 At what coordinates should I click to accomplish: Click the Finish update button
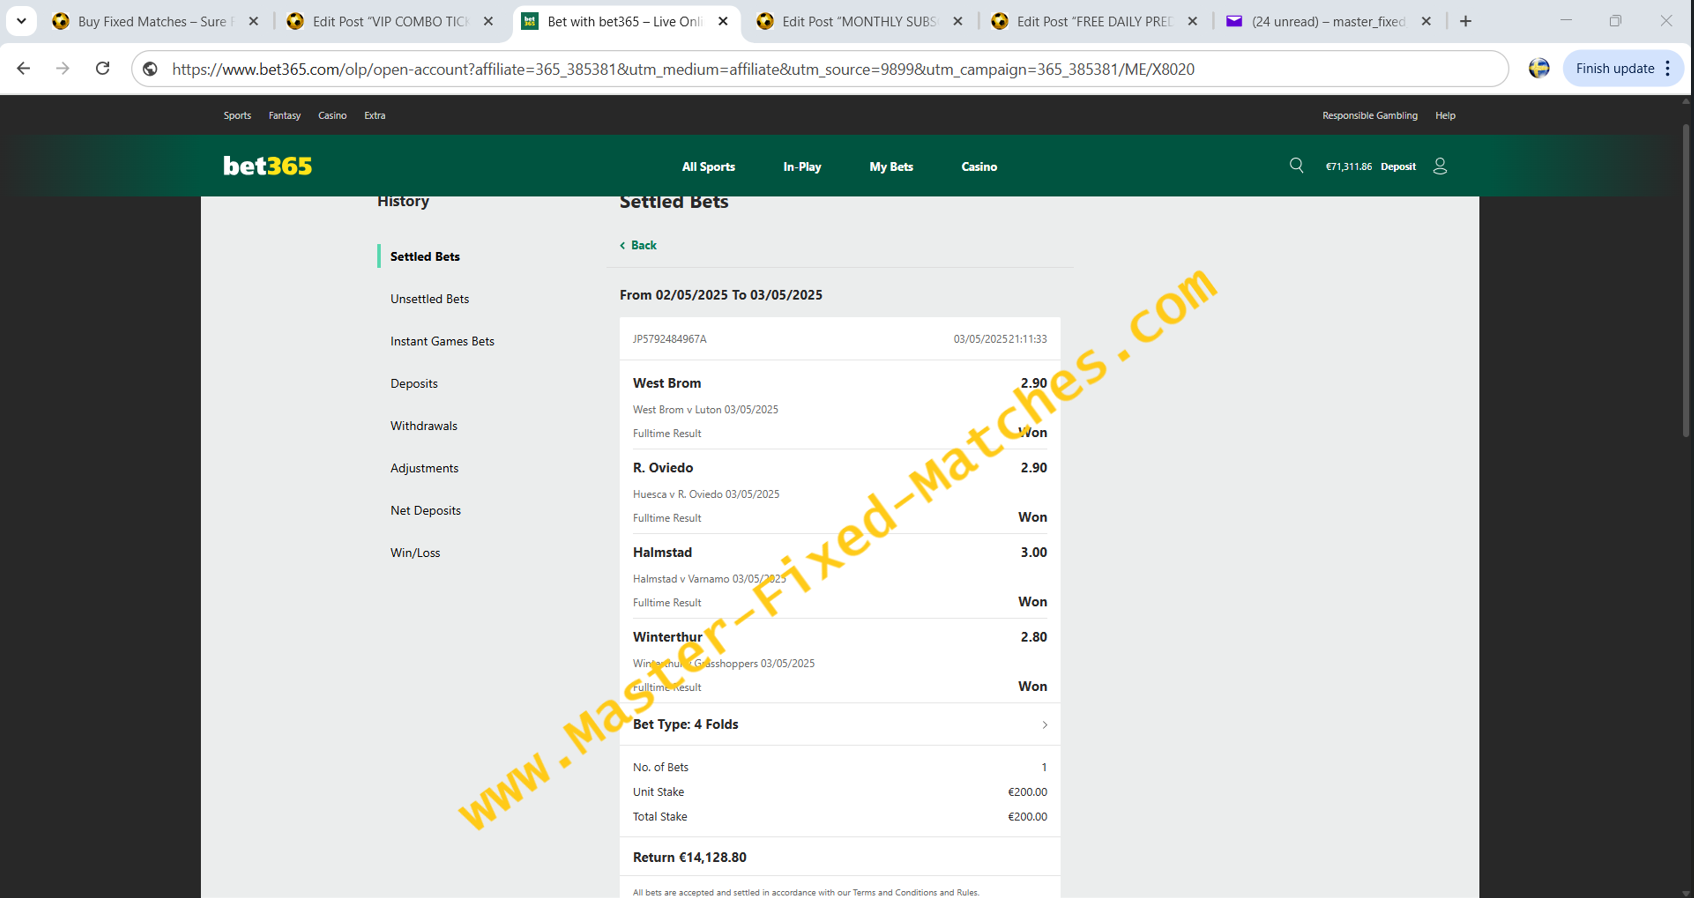pos(1614,68)
